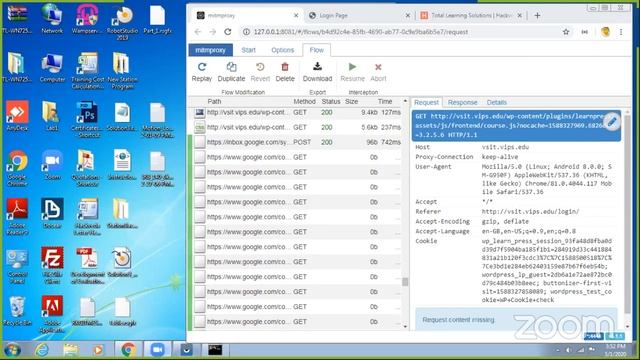Screen dimensions: 640x360
Task: Click the browser address bar URL
Action: (360, 32)
